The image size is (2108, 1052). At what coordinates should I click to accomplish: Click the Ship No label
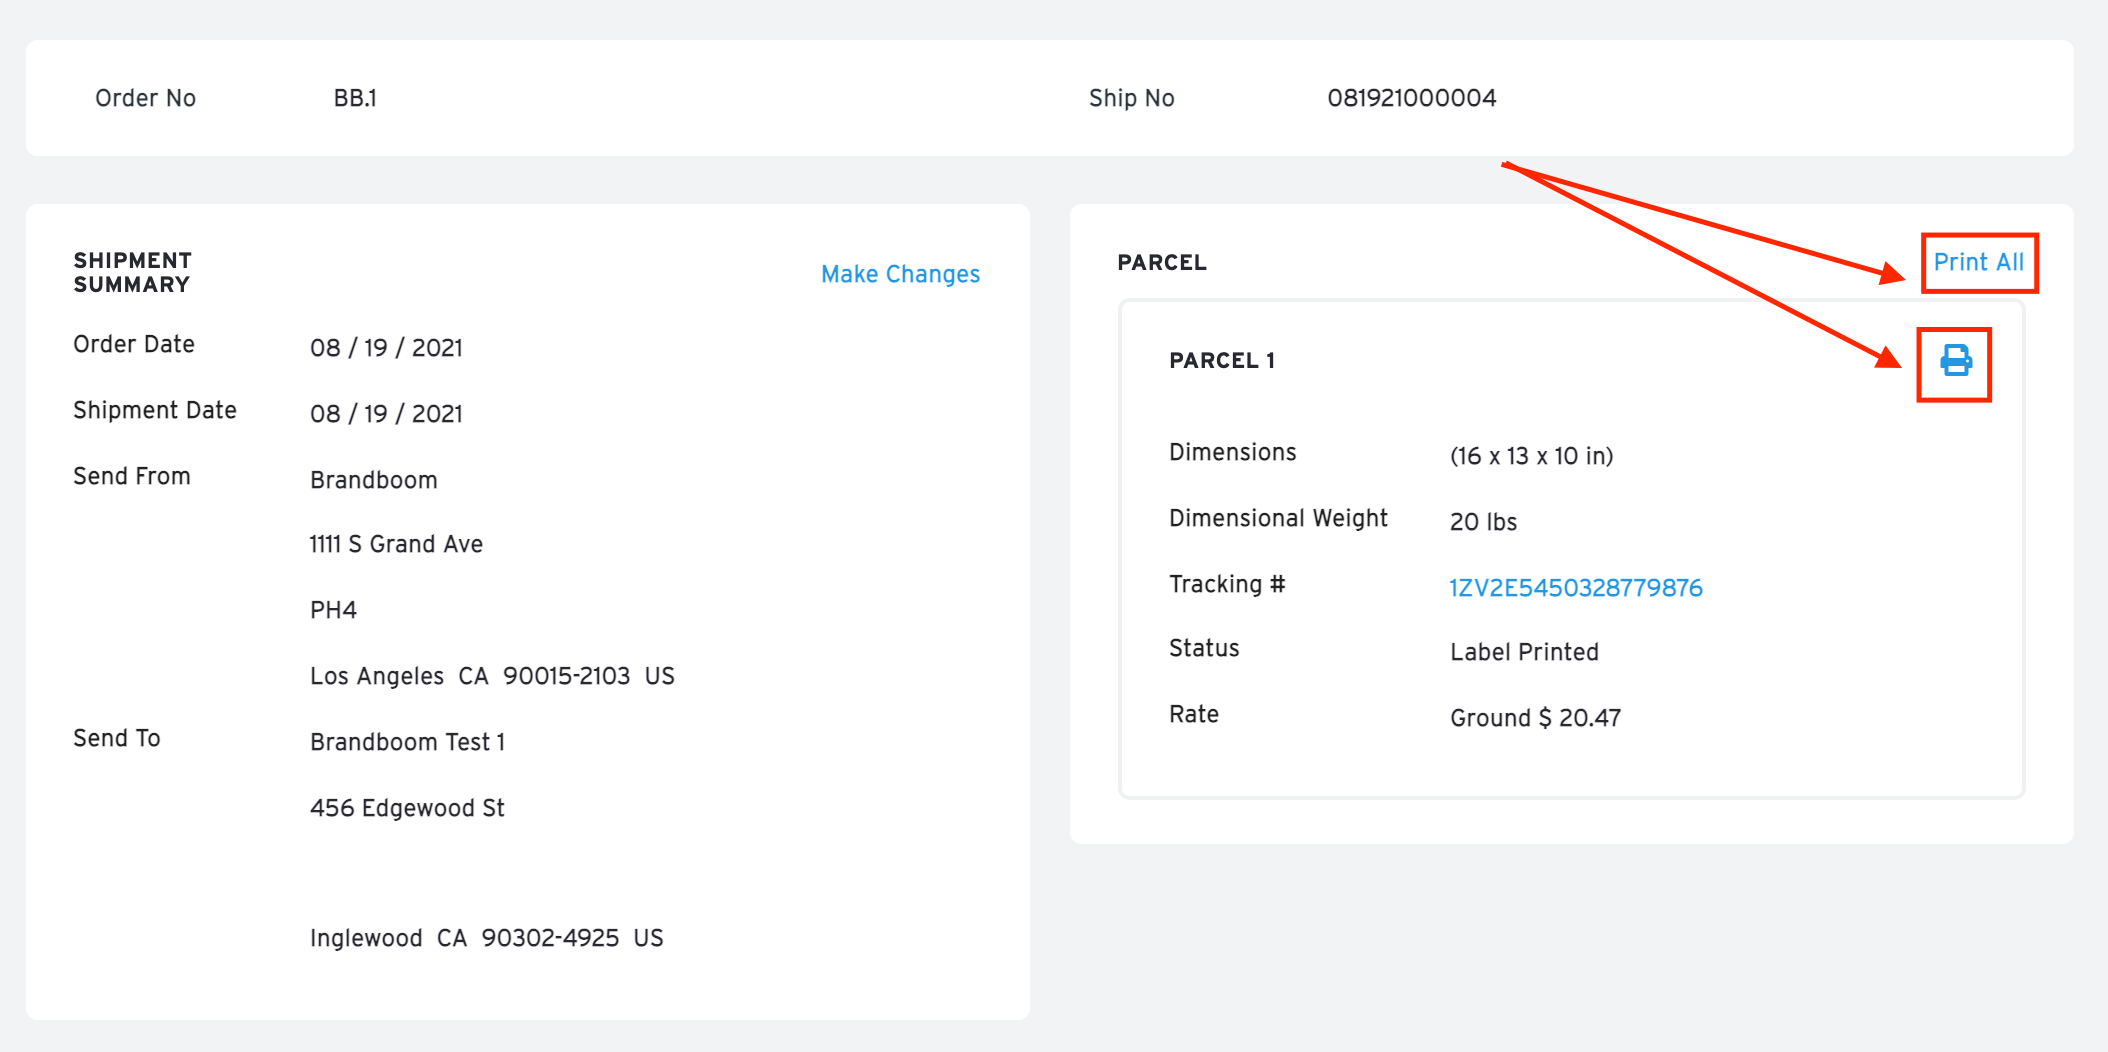(x=1131, y=98)
